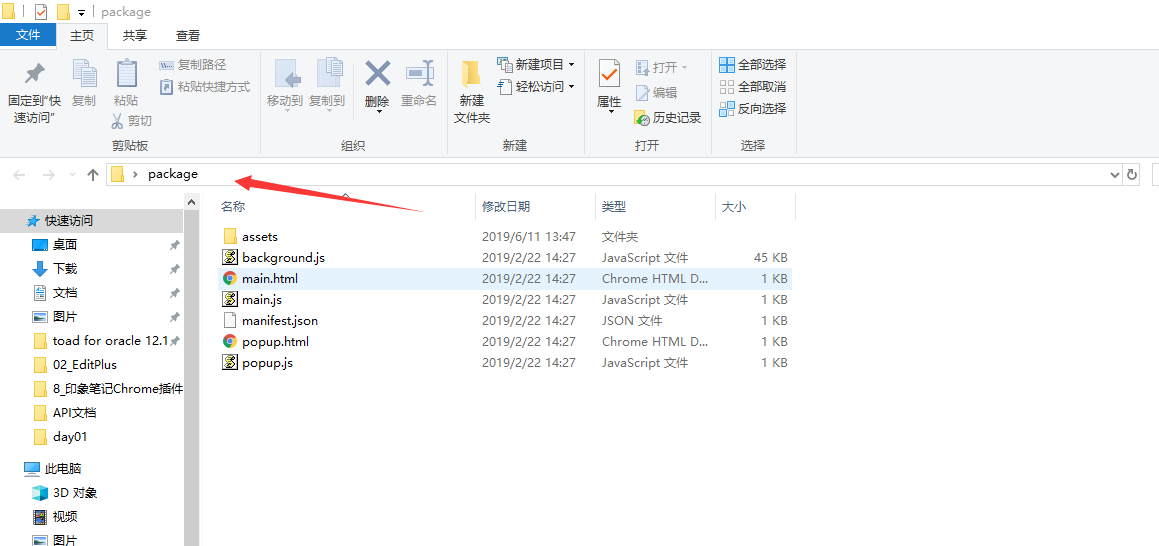1159x546 pixels.
Task: Create a New folder (新建文件夹)
Action: 472,92
